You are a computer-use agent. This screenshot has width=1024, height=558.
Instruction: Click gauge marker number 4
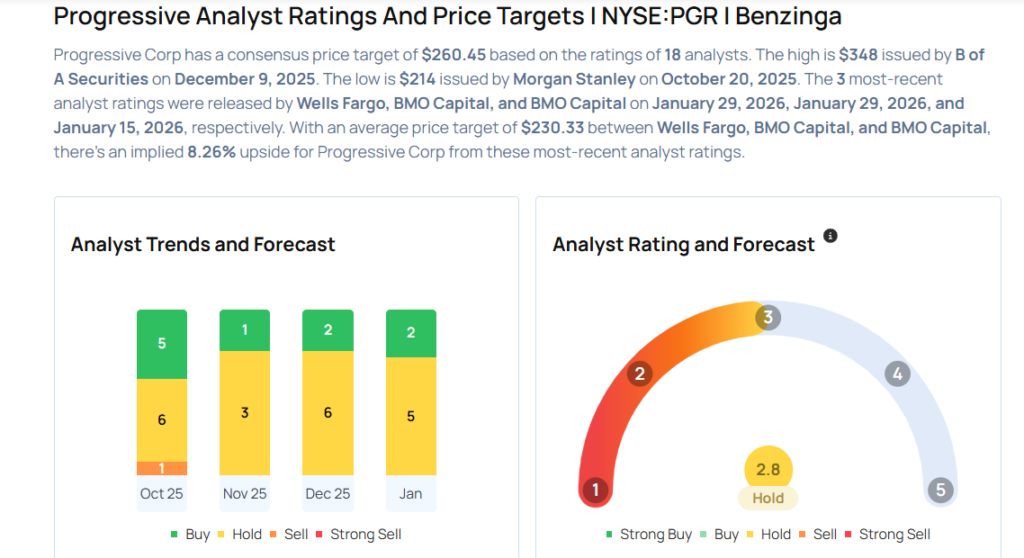click(x=897, y=374)
